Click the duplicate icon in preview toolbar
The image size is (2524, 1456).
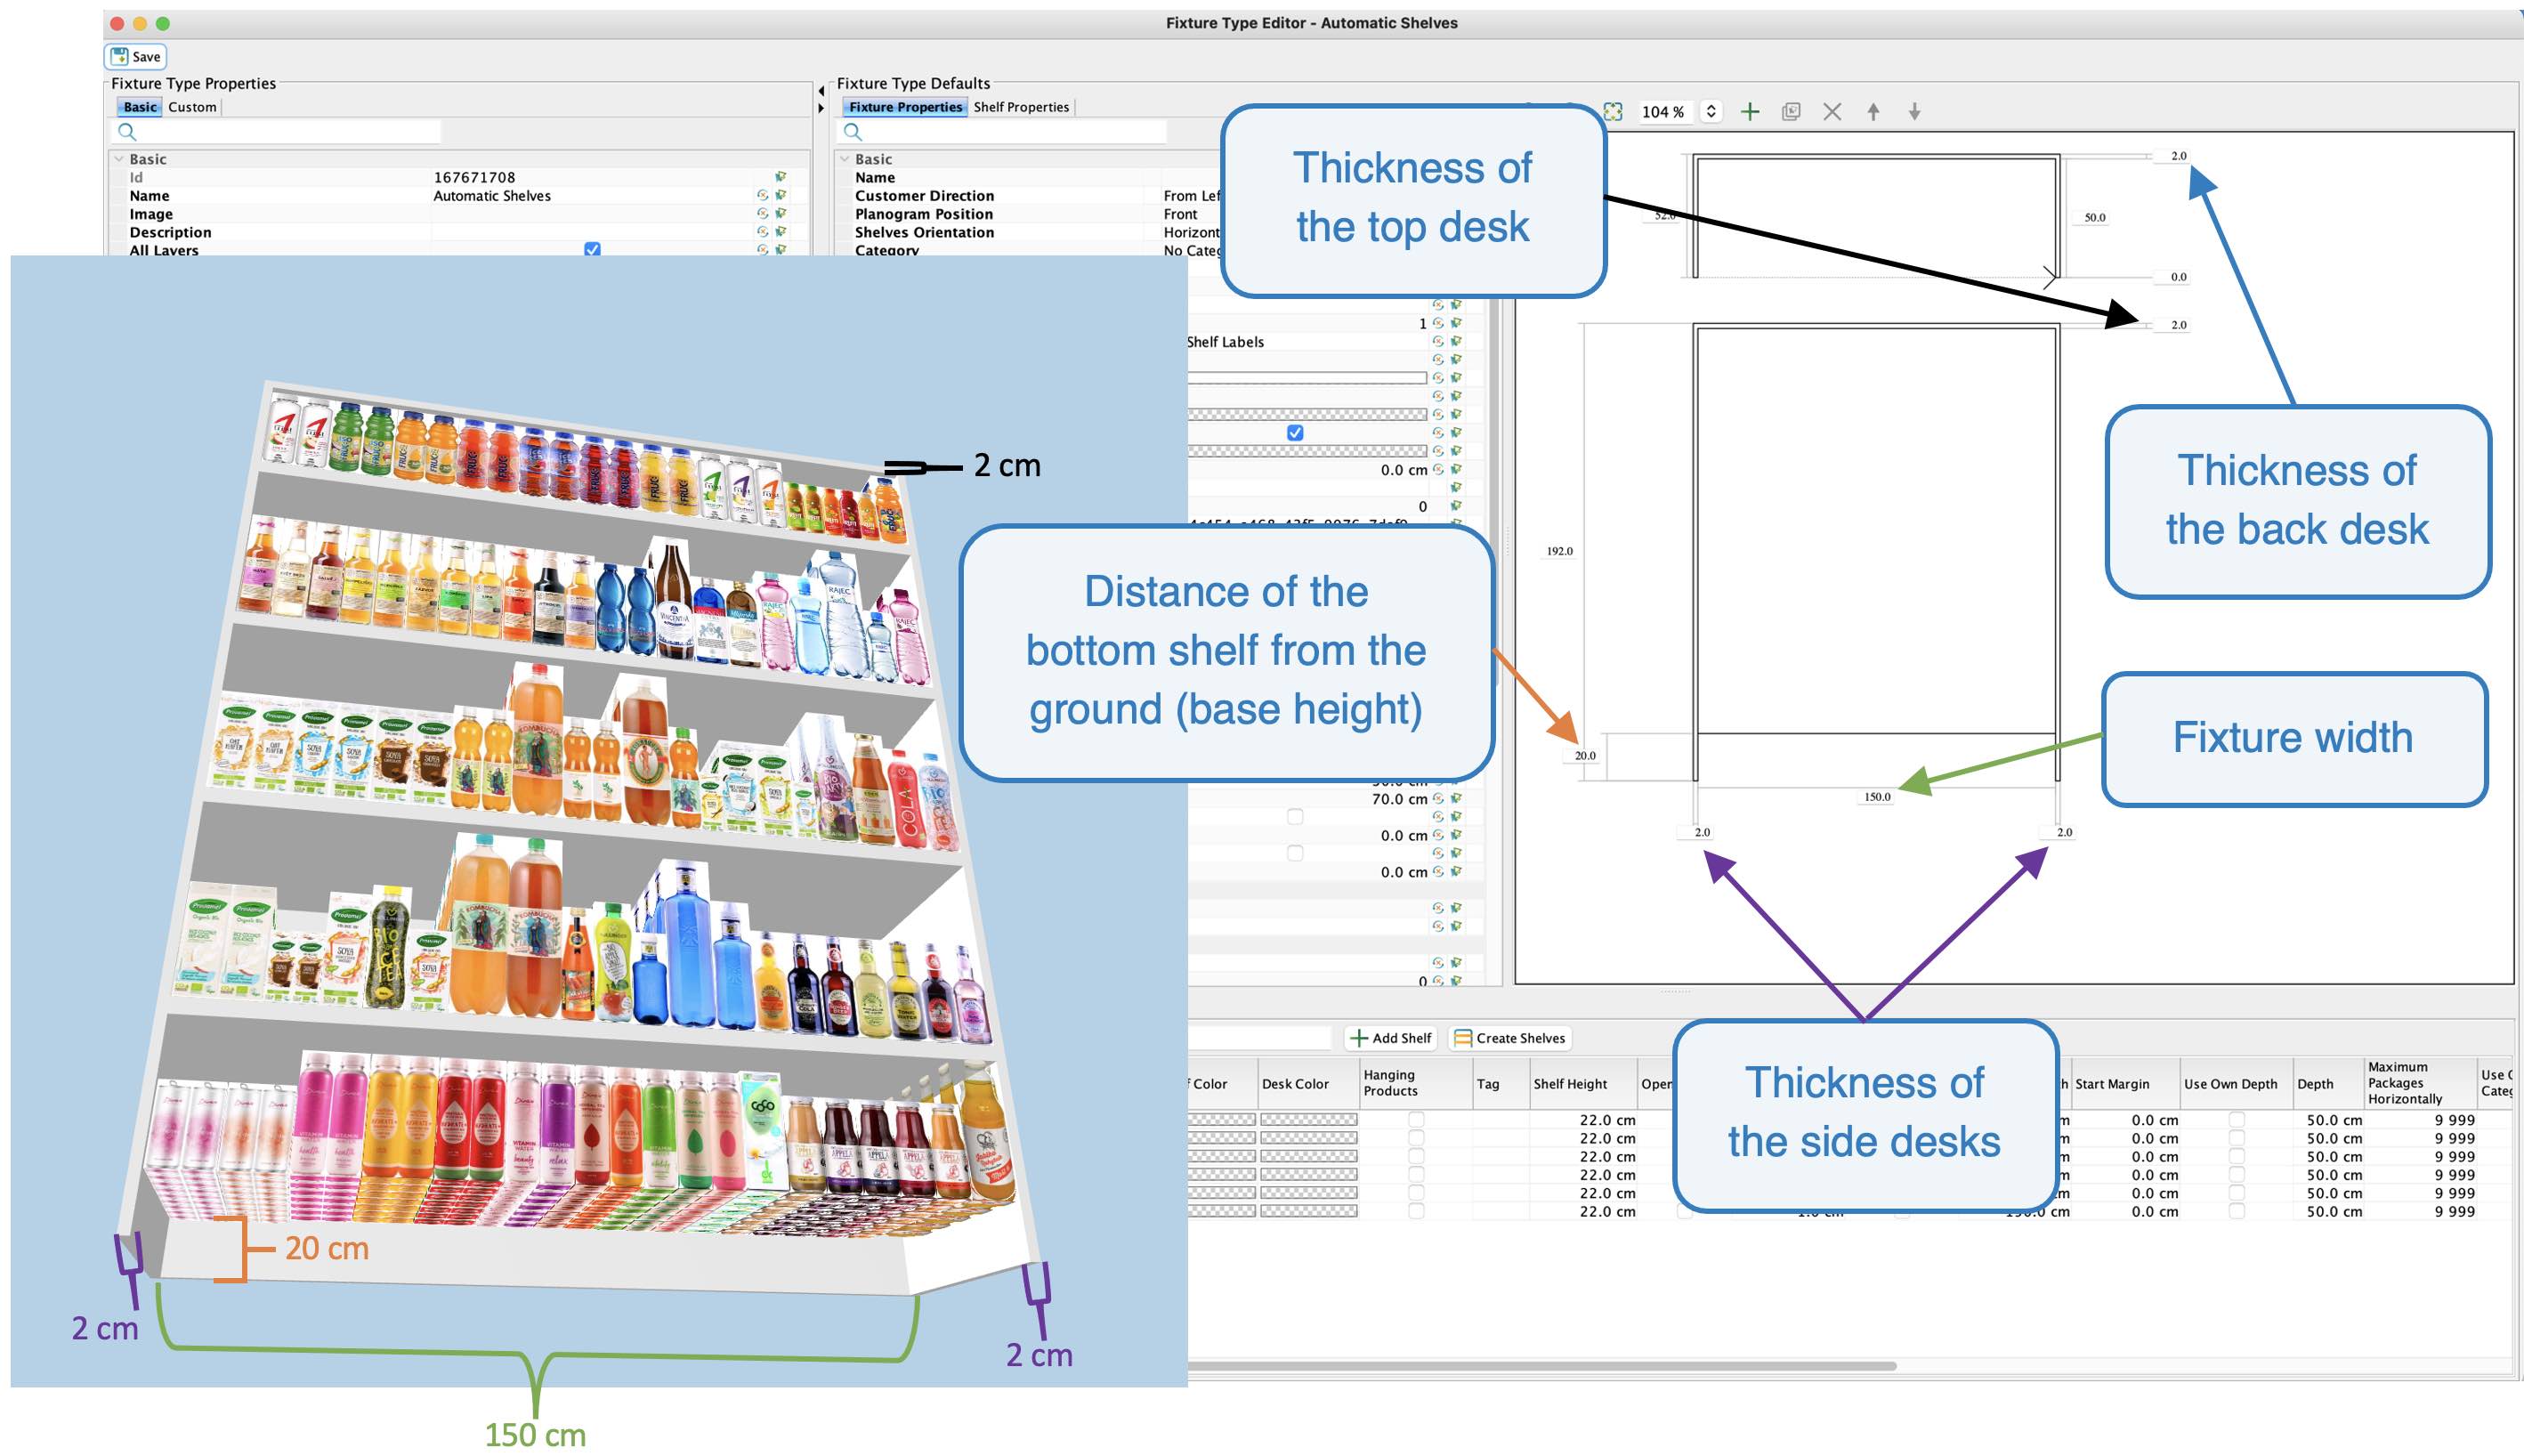(1791, 112)
